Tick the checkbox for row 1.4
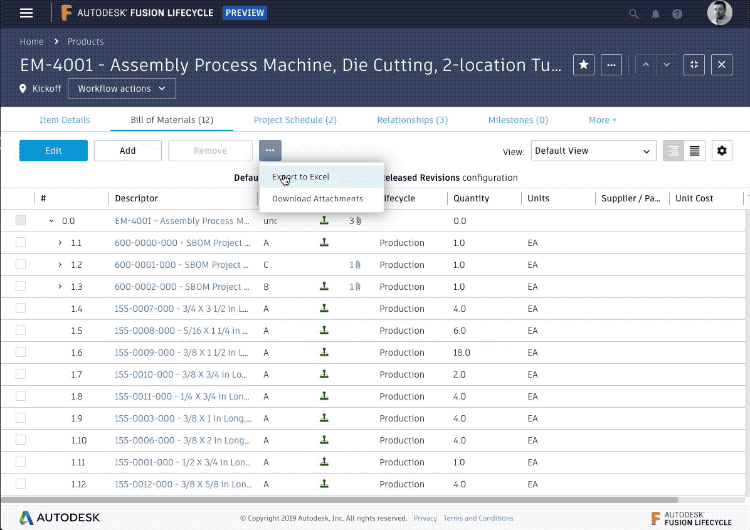The image size is (750, 530). click(x=21, y=308)
